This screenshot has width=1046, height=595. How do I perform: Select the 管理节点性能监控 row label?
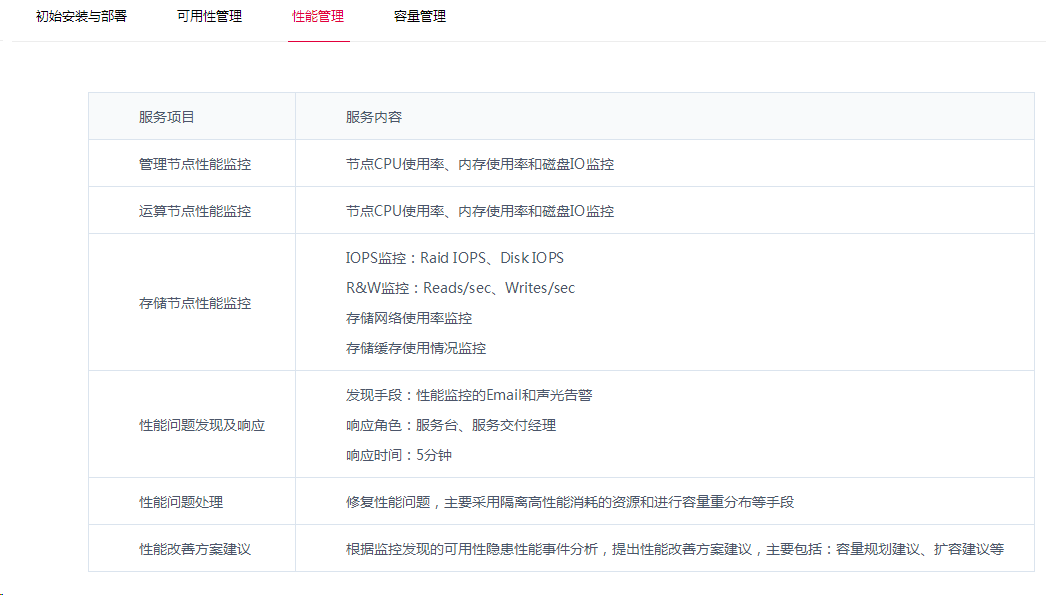pyautogui.click(x=195, y=164)
